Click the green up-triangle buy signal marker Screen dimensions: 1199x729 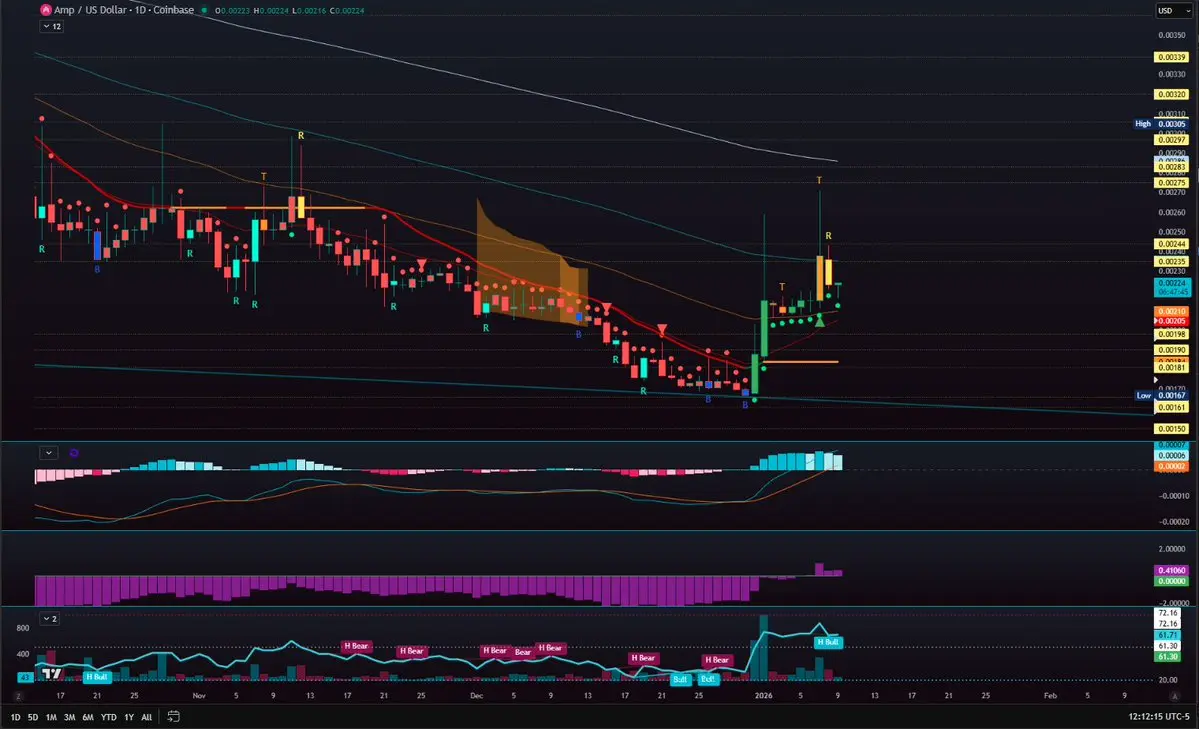820,321
